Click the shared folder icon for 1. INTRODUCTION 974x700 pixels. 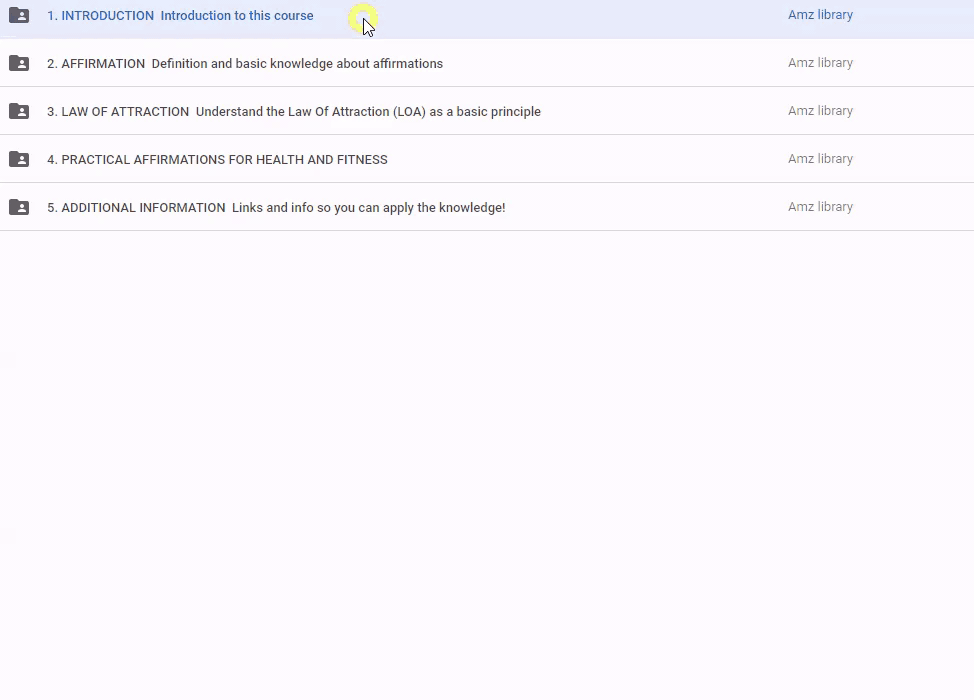(x=19, y=15)
